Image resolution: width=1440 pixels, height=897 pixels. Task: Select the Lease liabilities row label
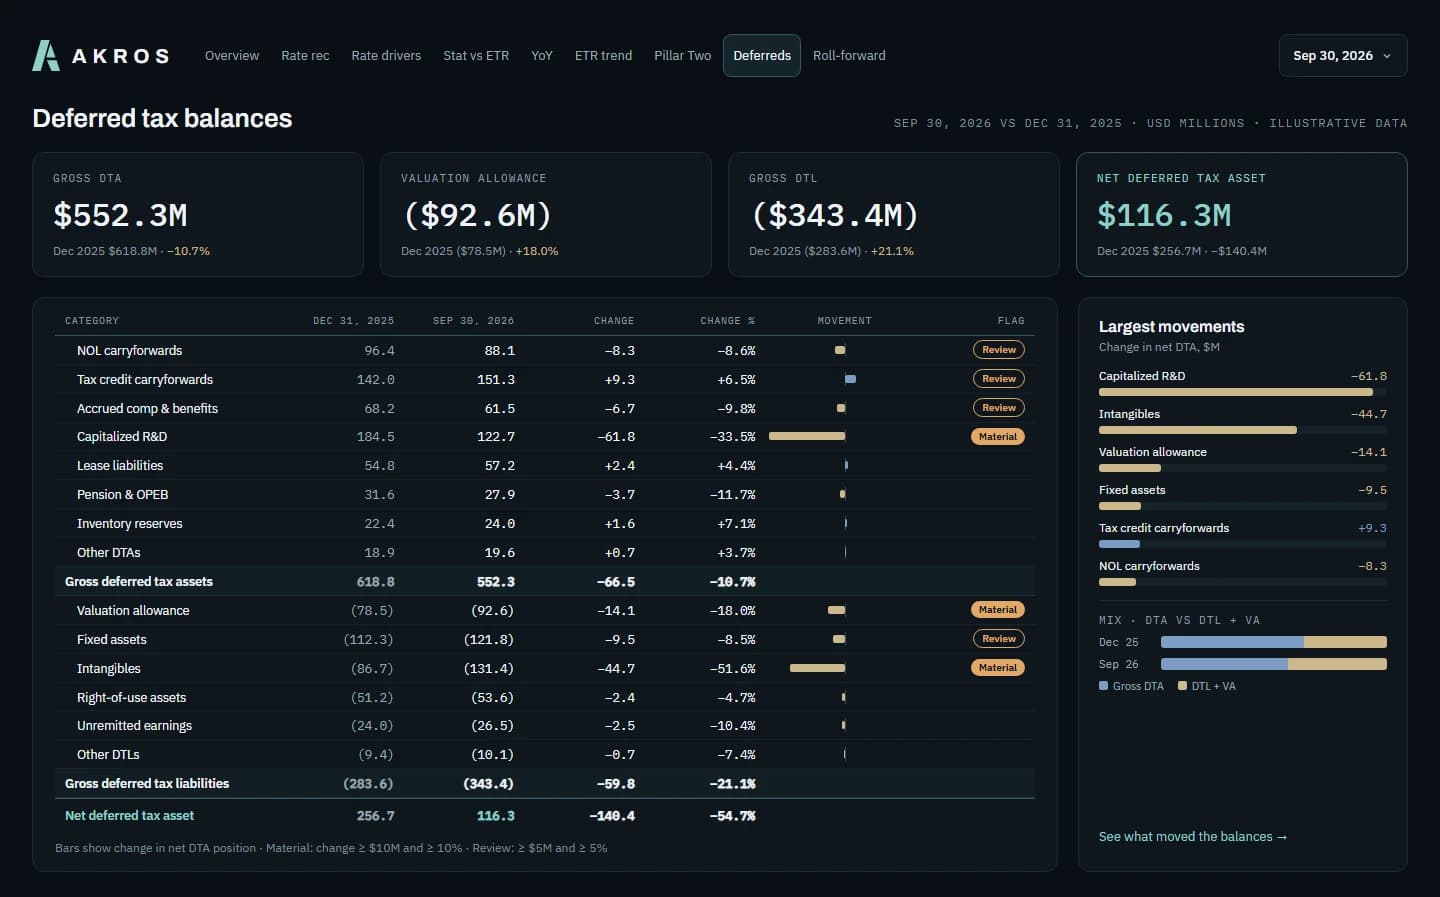tap(120, 466)
